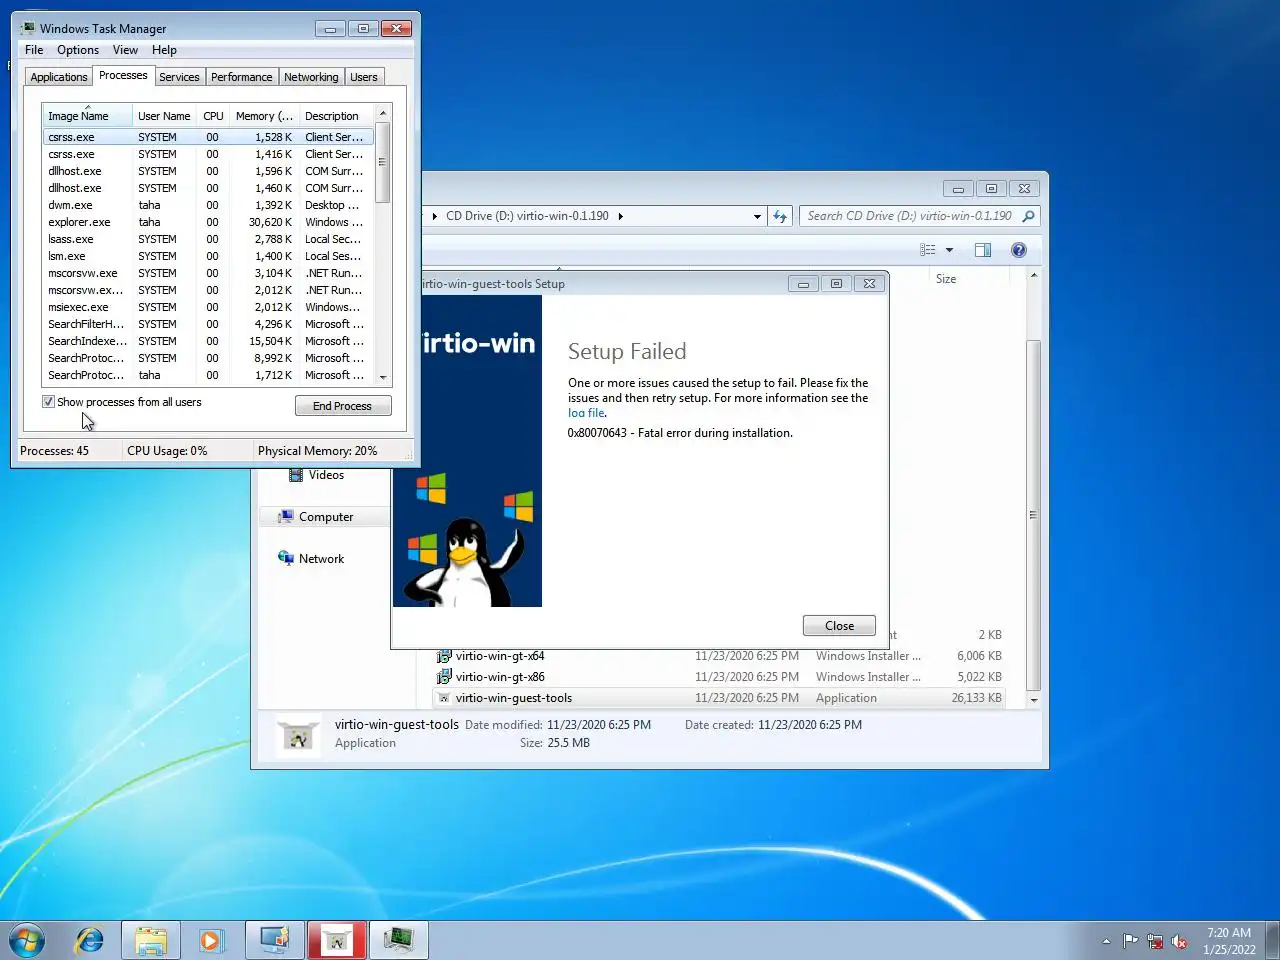Sort processes by User Name column
1280x960 pixels.
click(164, 116)
